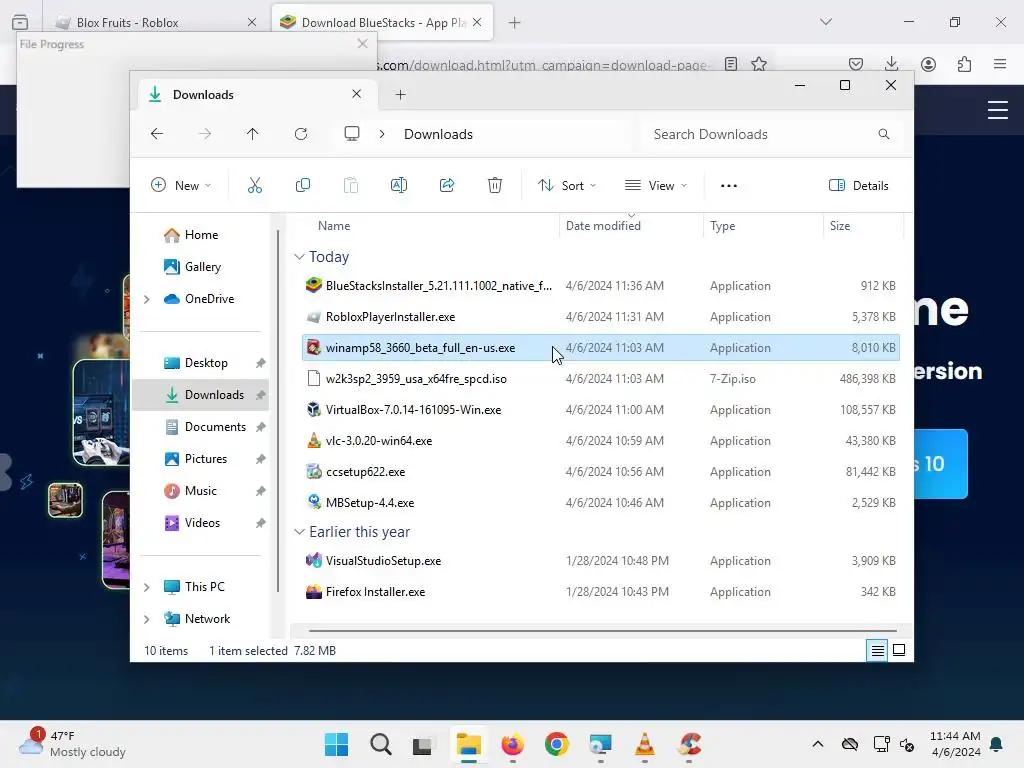Click the VLC cone icon on taskbar
This screenshot has width=1024, height=768.
tap(645, 744)
